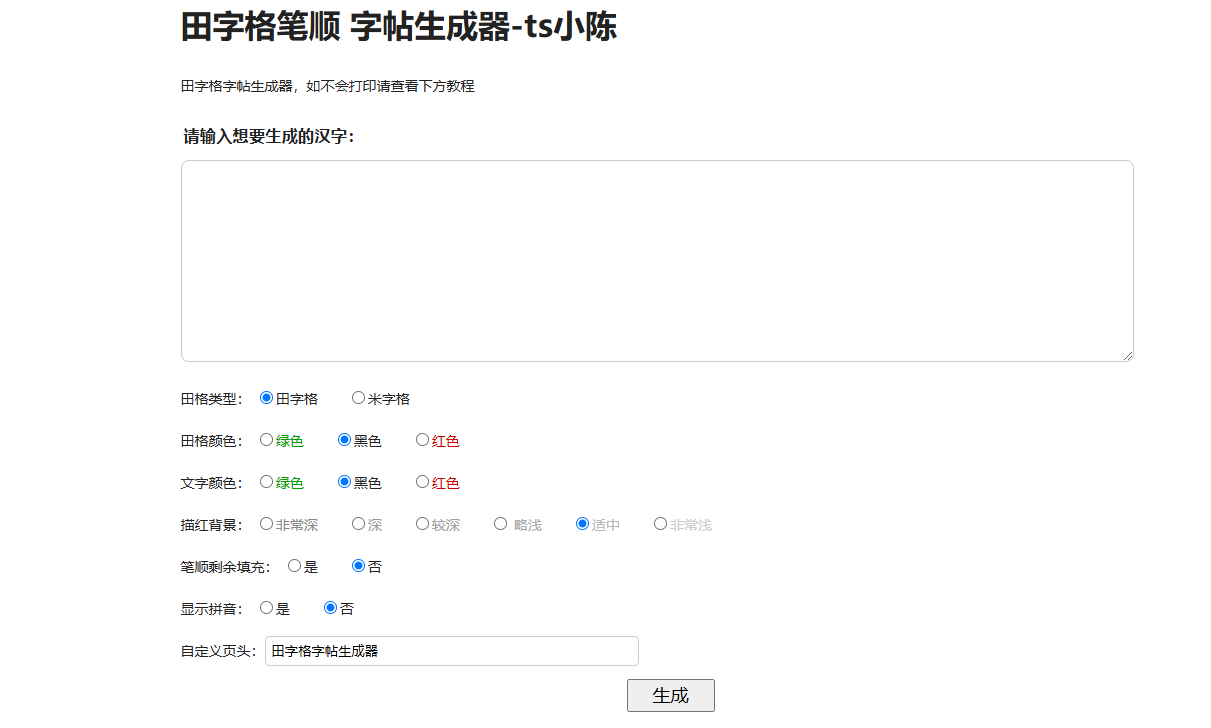Set 文字颜色 to 黑色
Image resolution: width=1211 pixels, height=728 pixels.
pos(344,482)
